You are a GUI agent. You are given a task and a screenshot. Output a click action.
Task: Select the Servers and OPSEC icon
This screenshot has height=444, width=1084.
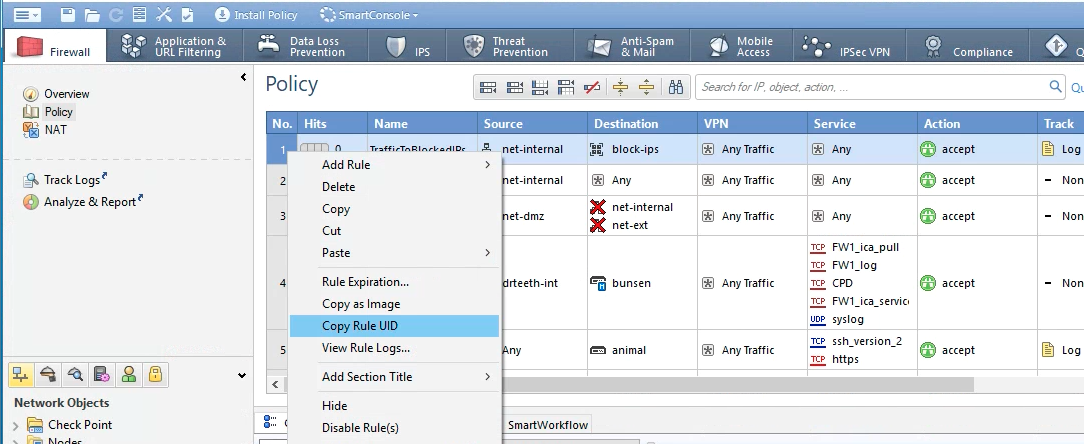click(x=102, y=374)
